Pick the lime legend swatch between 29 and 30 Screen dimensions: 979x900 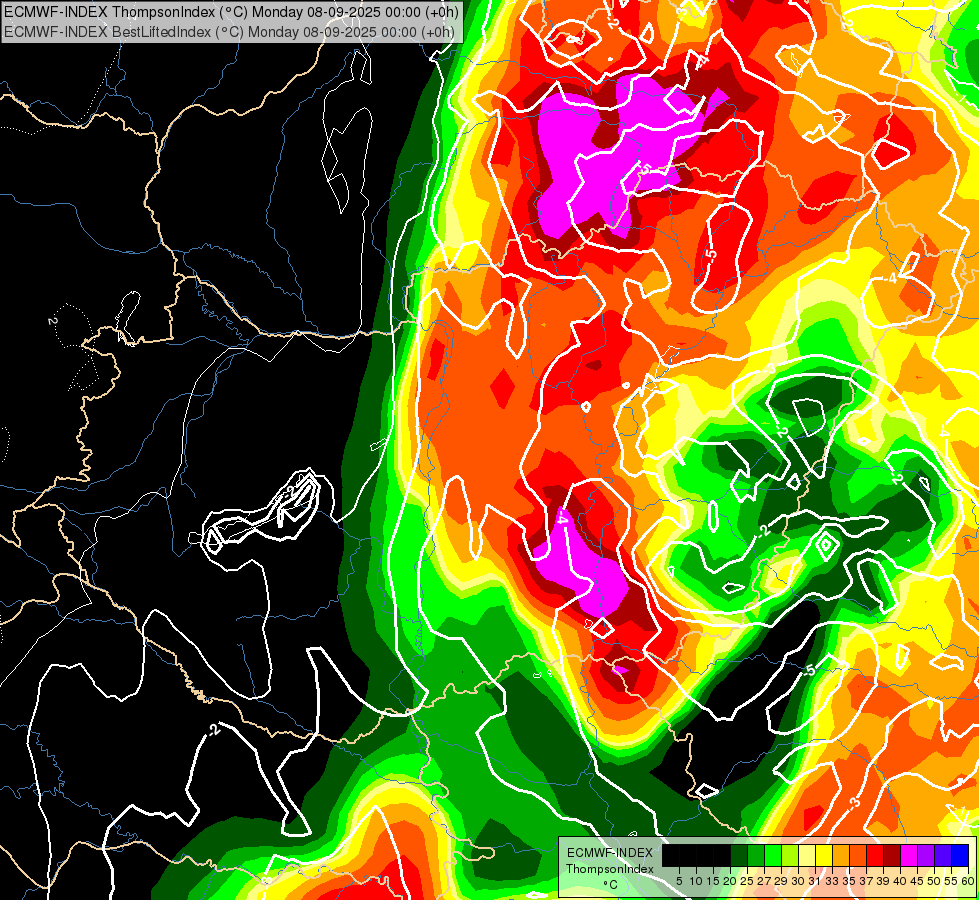(x=790, y=855)
